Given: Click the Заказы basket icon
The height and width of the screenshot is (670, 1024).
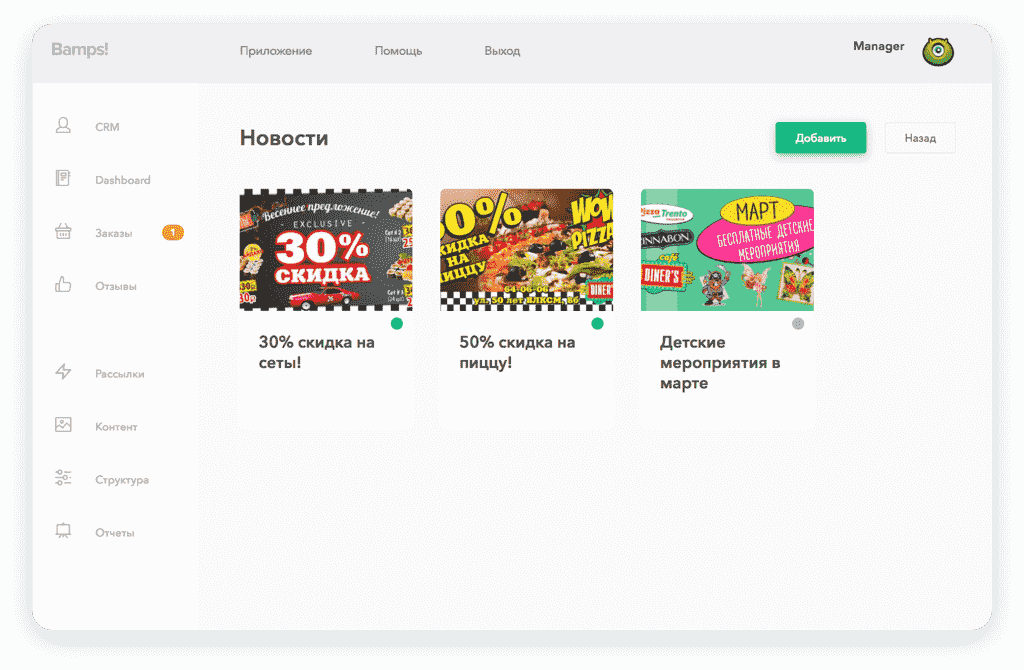Looking at the screenshot, I should click(x=63, y=232).
